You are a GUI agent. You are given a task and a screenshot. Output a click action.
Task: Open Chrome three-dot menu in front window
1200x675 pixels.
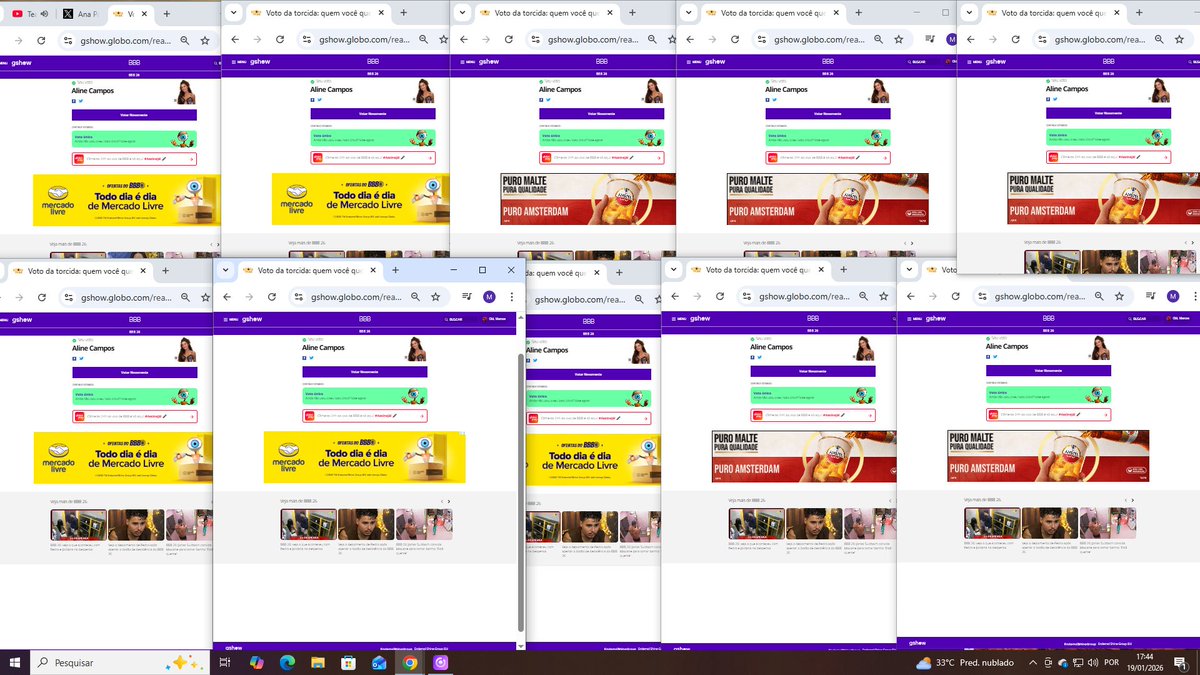coord(511,296)
